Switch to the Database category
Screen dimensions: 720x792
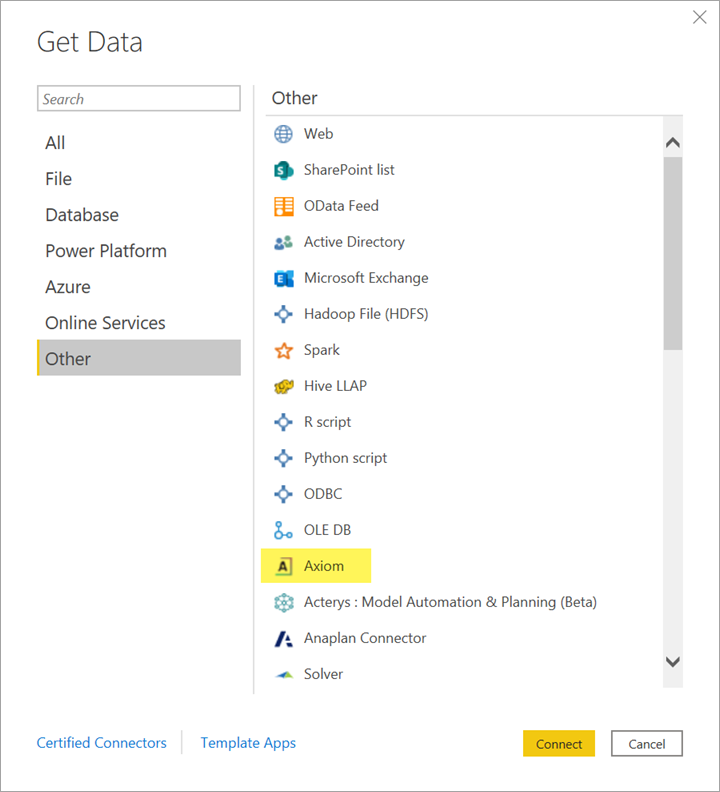click(x=82, y=215)
